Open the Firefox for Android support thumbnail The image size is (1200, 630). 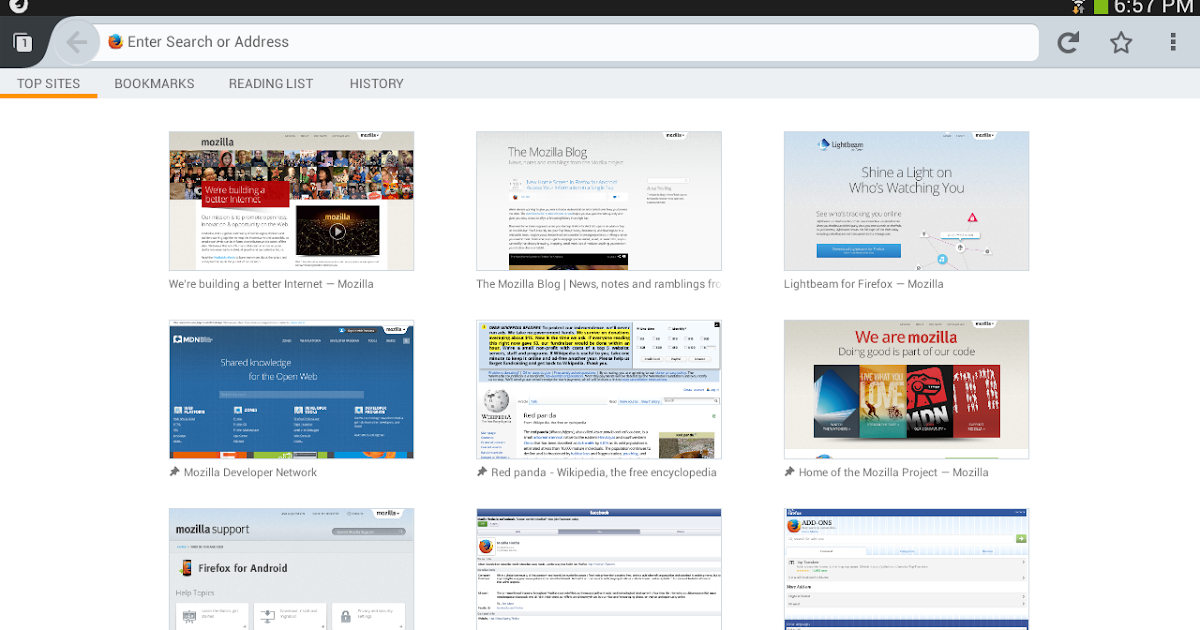[291, 570]
